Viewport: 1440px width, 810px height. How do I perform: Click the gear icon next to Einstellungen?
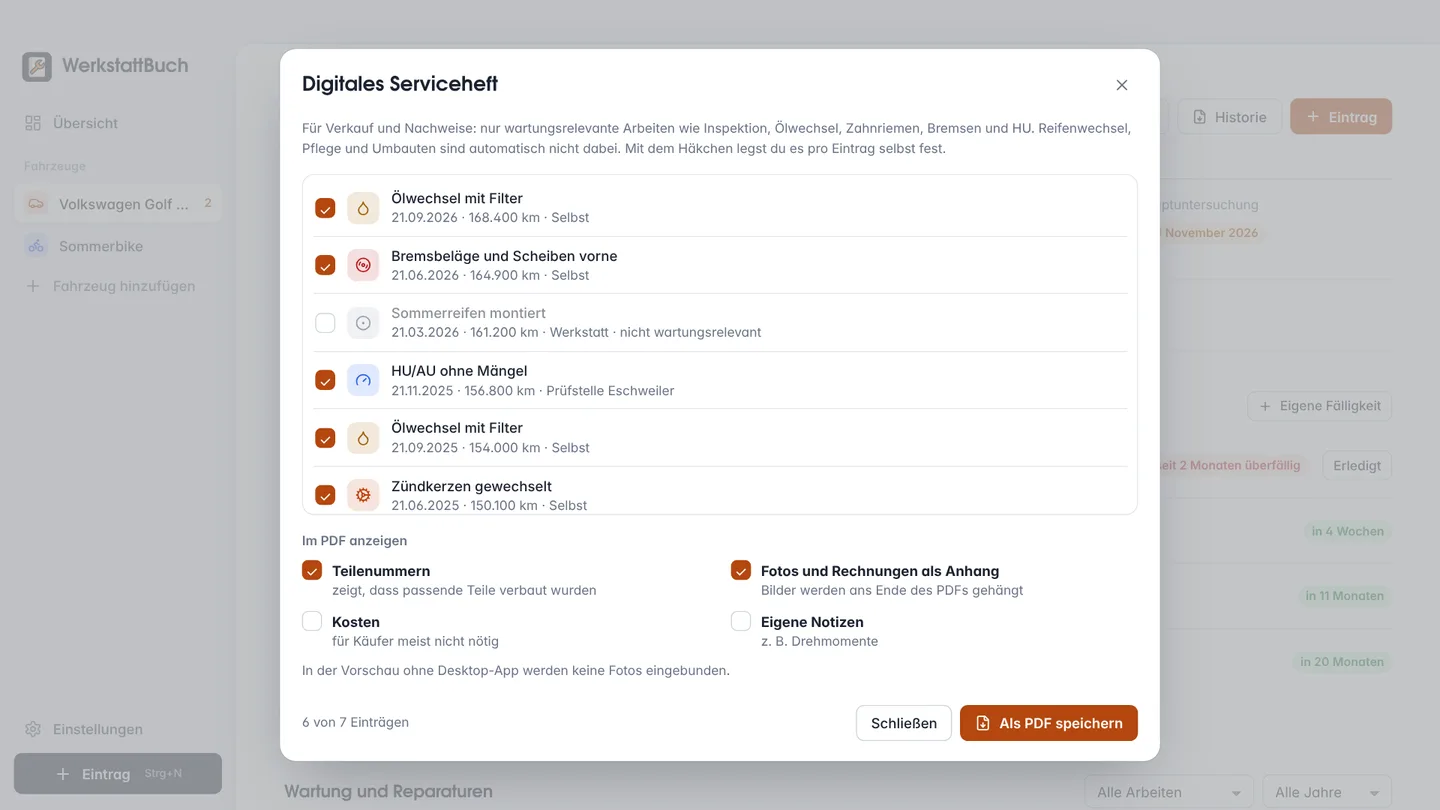click(33, 729)
